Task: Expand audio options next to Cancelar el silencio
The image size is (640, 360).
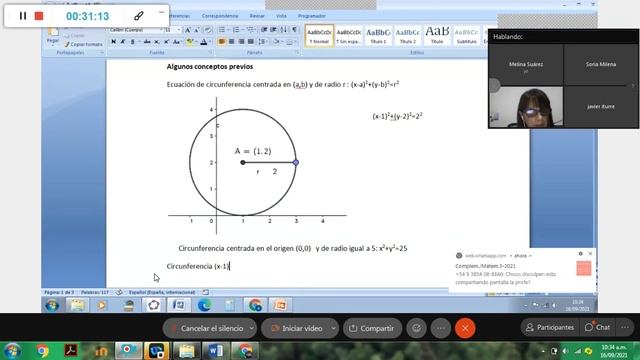Action: pyautogui.click(x=252, y=328)
